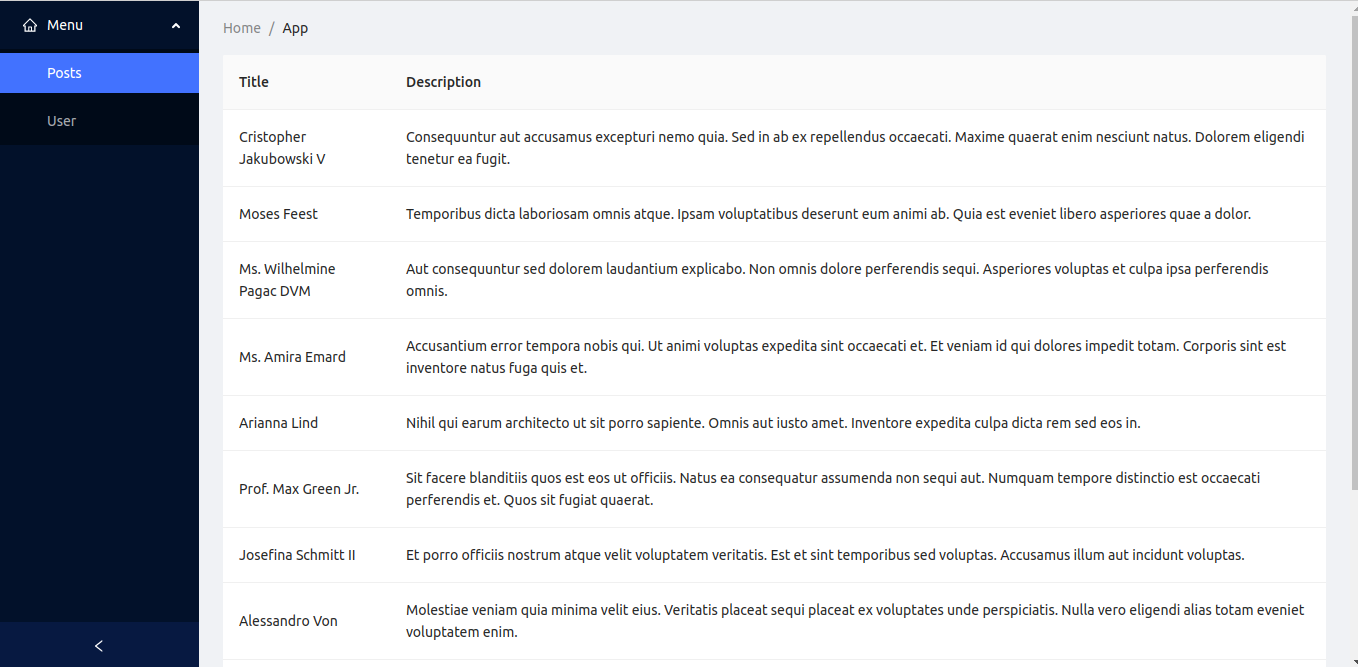The width and height of the screenshot is (1358, 667).
Task: Click the vertical page scrollbar
Action: click(1352, 300)
